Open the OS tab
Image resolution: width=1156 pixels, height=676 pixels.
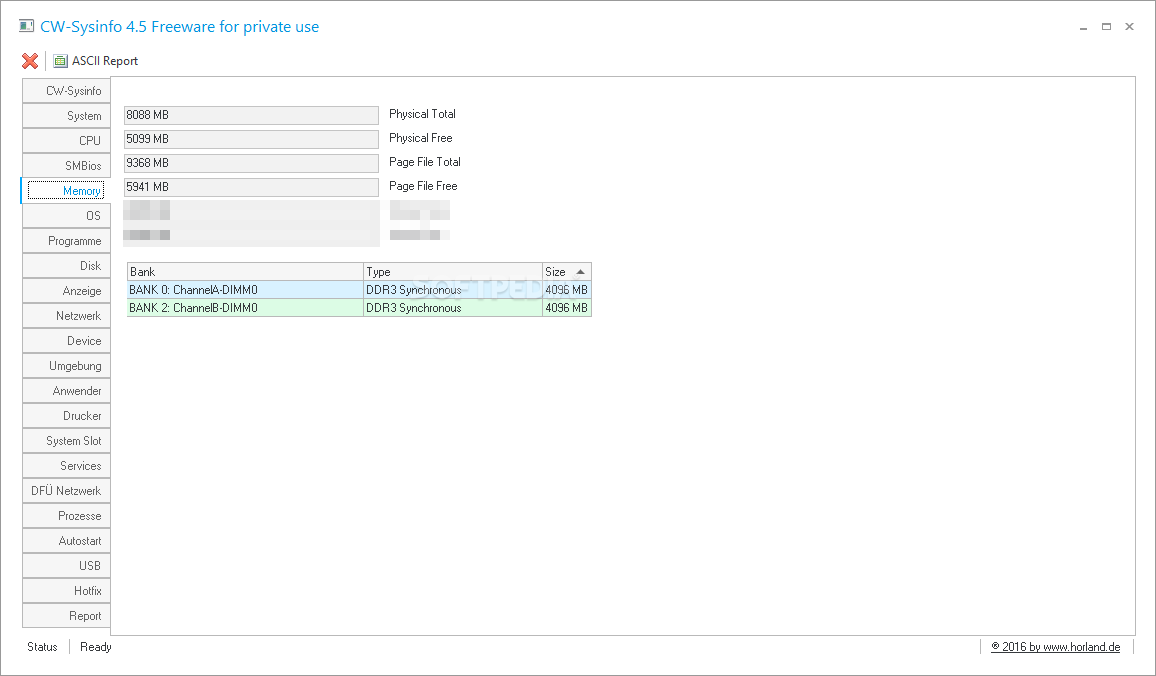(x=66, y=216)
